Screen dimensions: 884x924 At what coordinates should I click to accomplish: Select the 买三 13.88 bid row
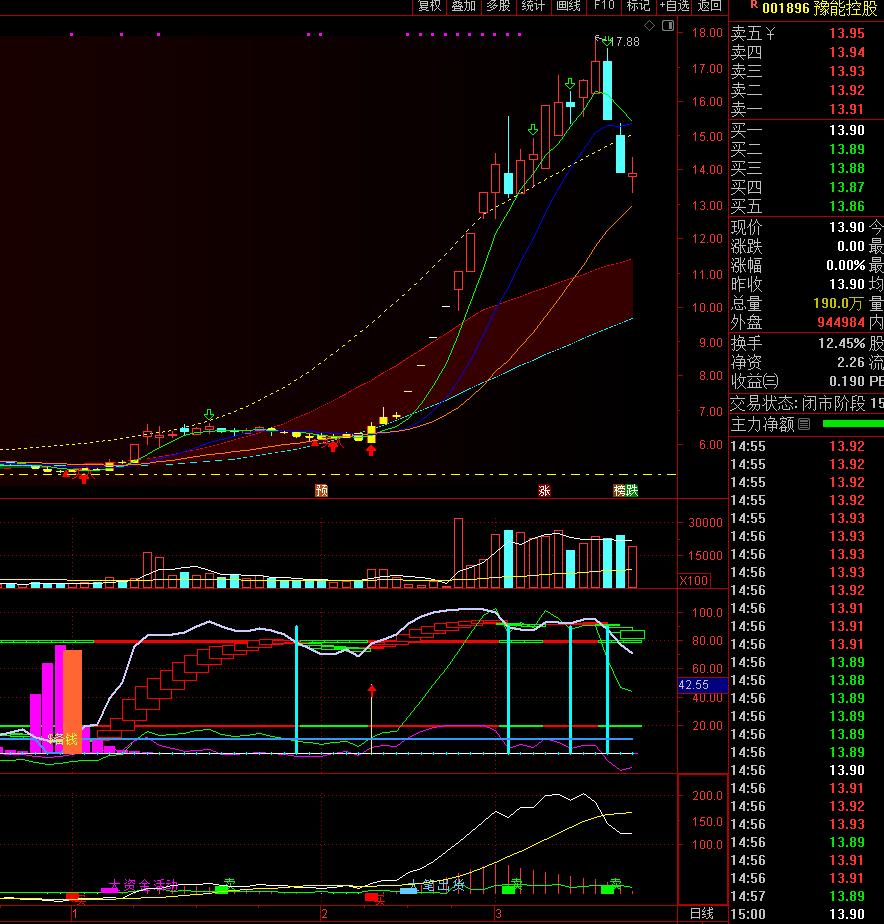point(806,168)
